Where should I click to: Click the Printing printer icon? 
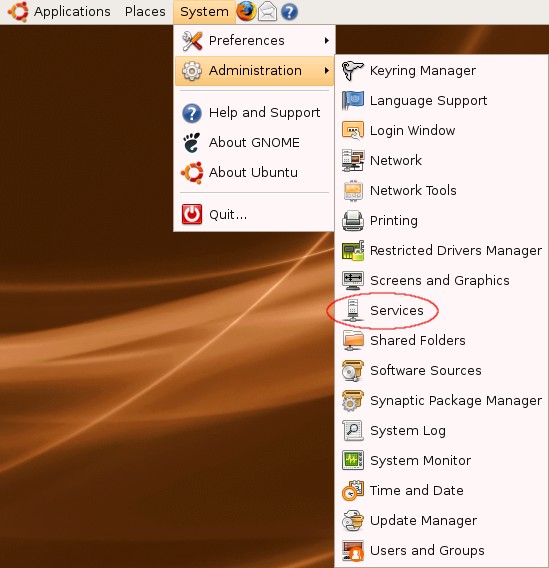tap(352, 221)
